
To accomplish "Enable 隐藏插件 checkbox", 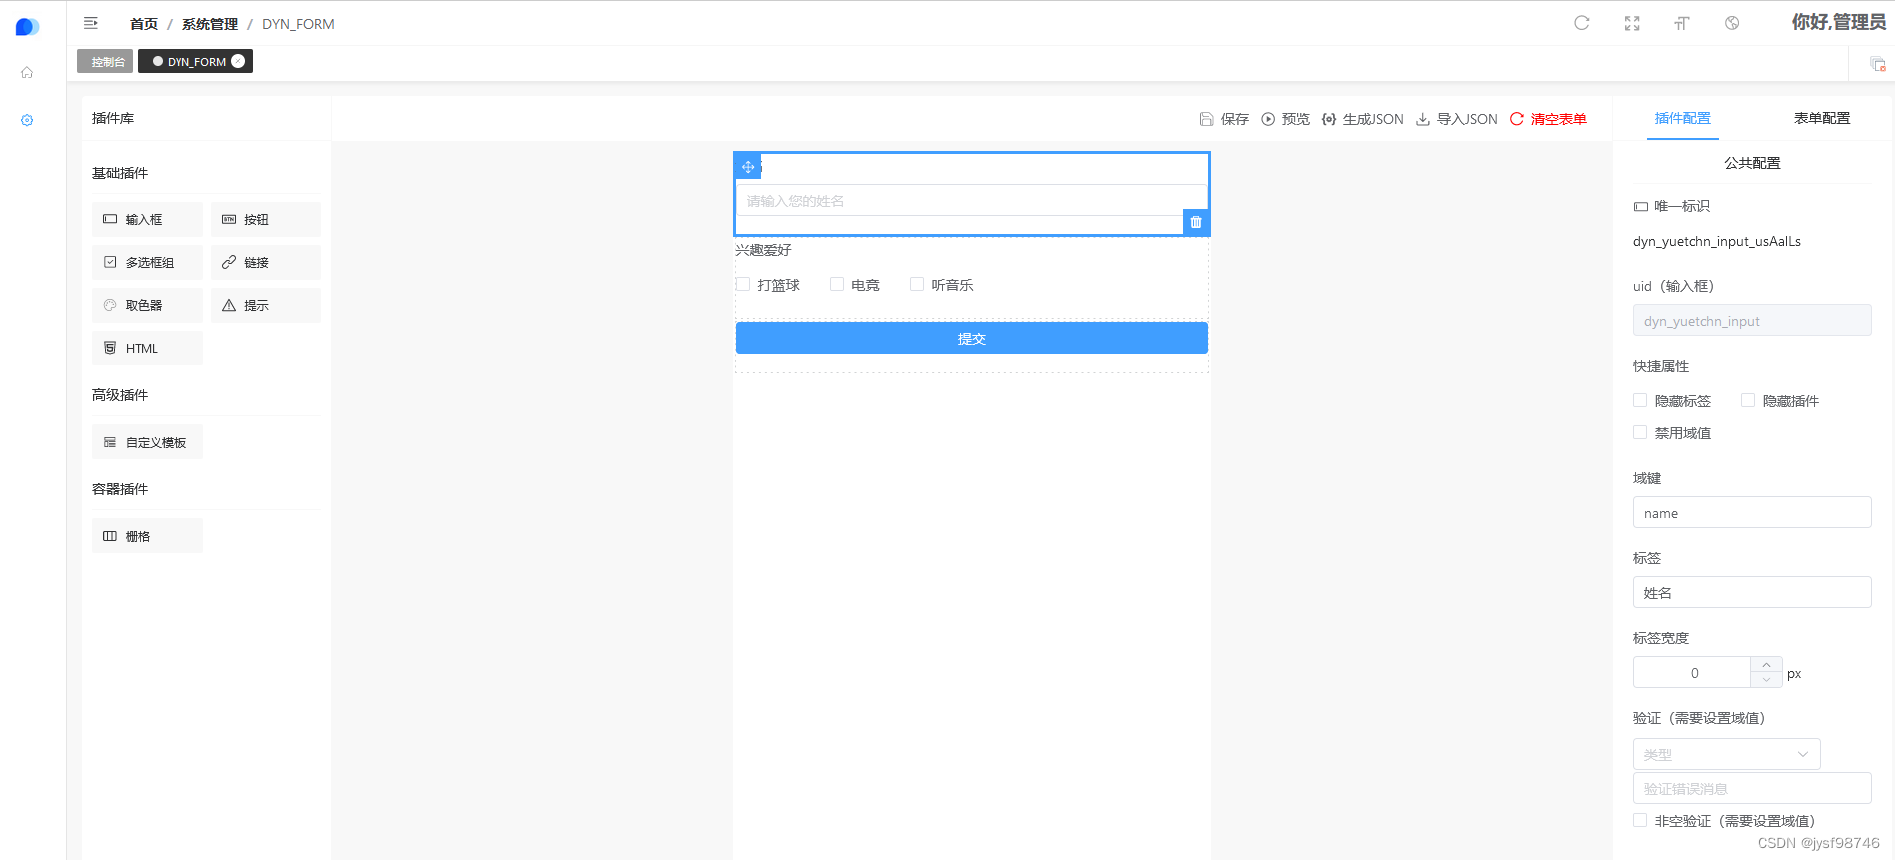I will coord(1748,400).
